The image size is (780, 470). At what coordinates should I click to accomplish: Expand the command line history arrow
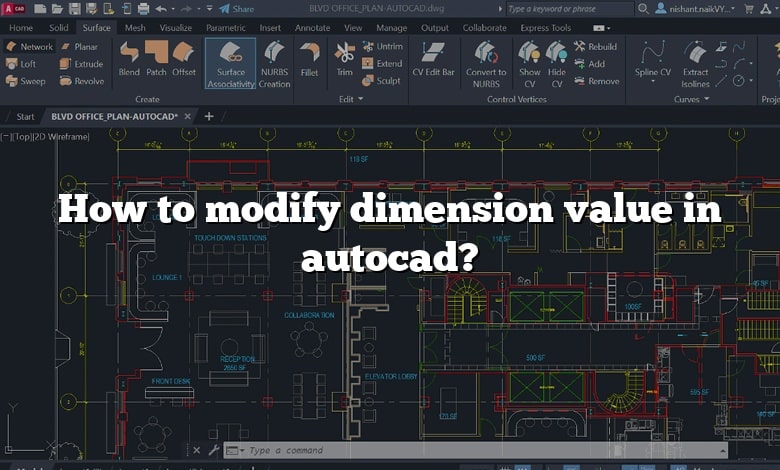pos(722,451)
